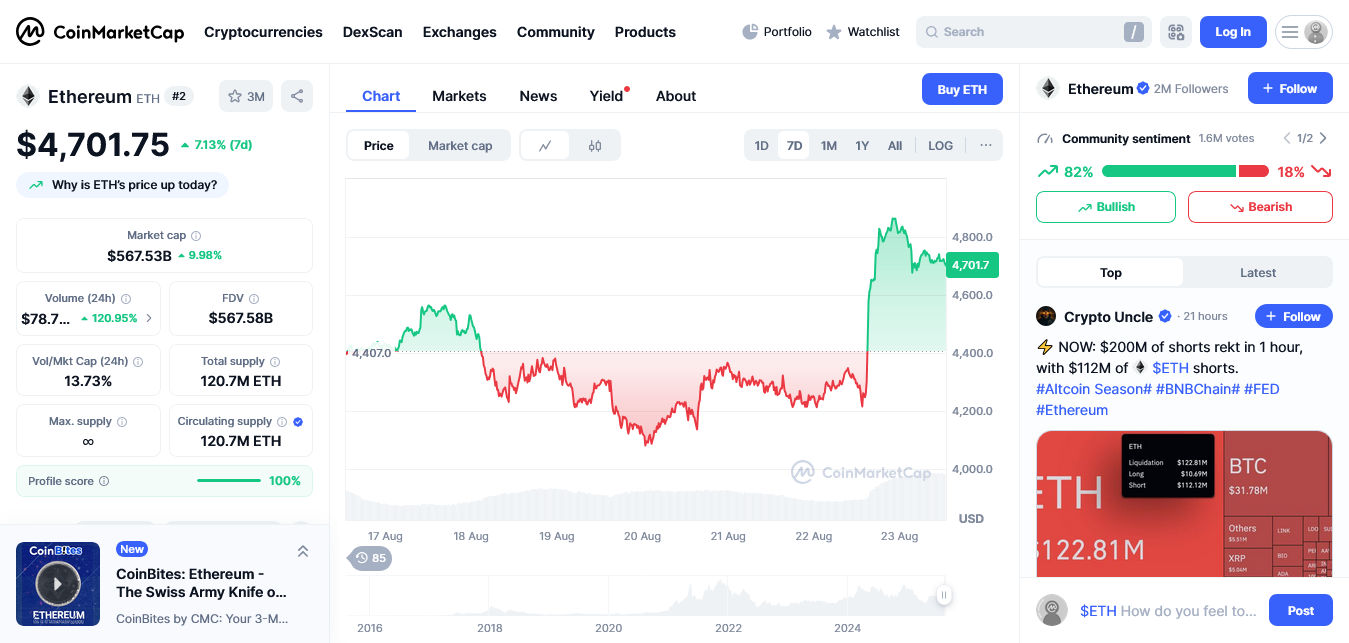
Task: Open the hamburger profile menu
Action: point(1304,32)
